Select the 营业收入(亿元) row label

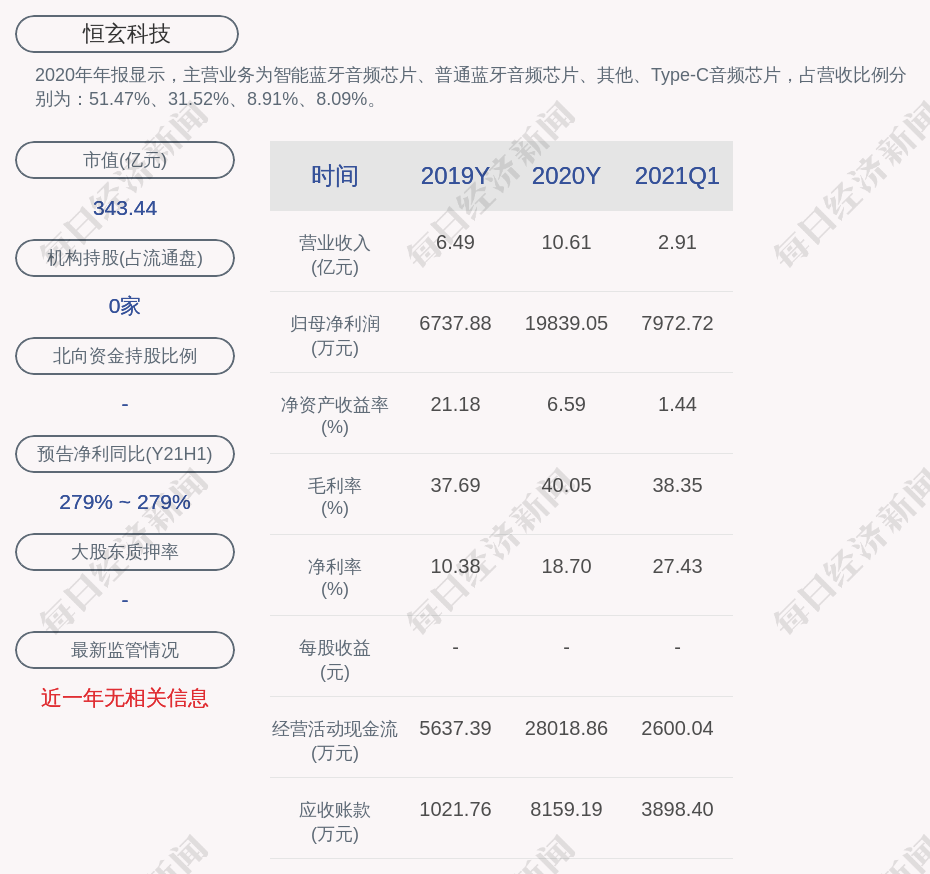pyautogui.click(x=335, y=254)
